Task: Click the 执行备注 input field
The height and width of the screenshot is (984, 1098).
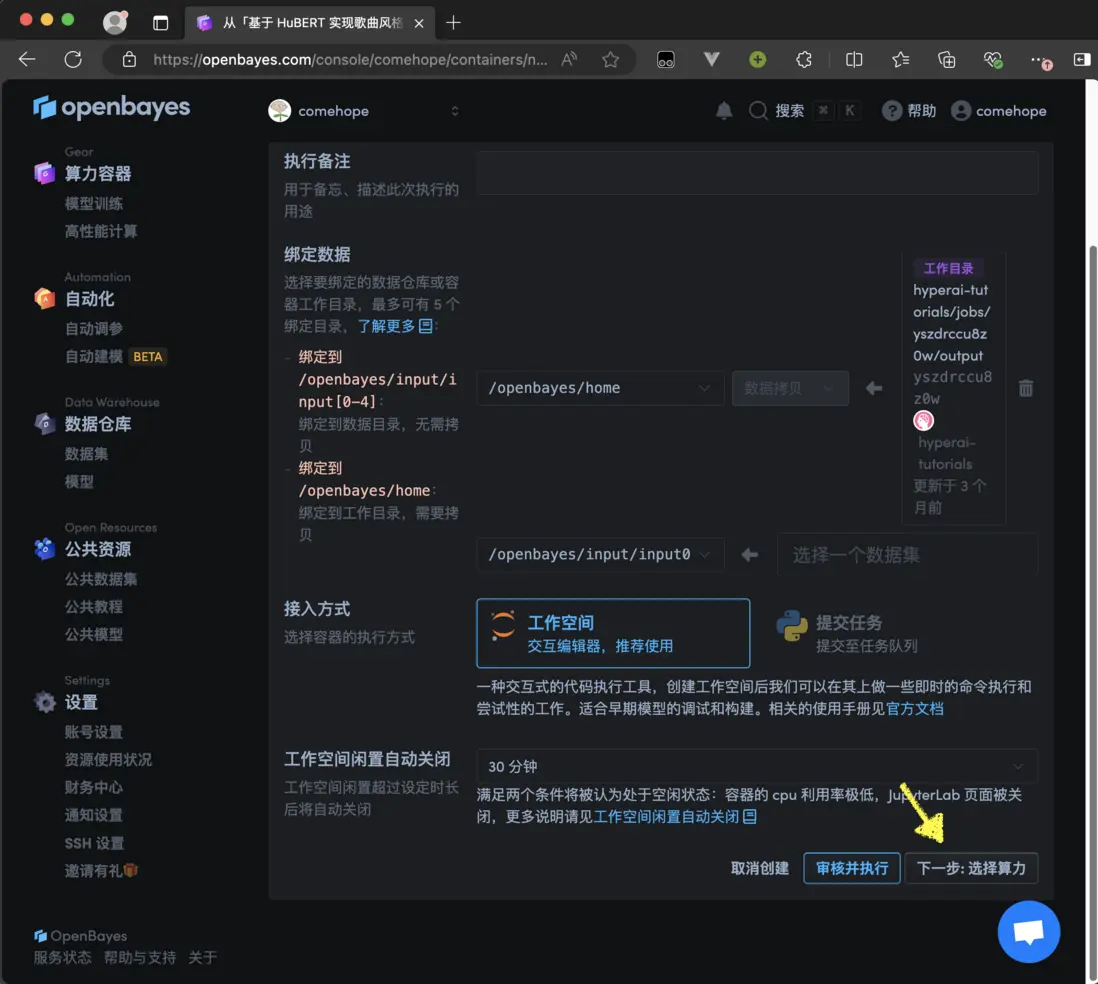Action: (756, 172)
